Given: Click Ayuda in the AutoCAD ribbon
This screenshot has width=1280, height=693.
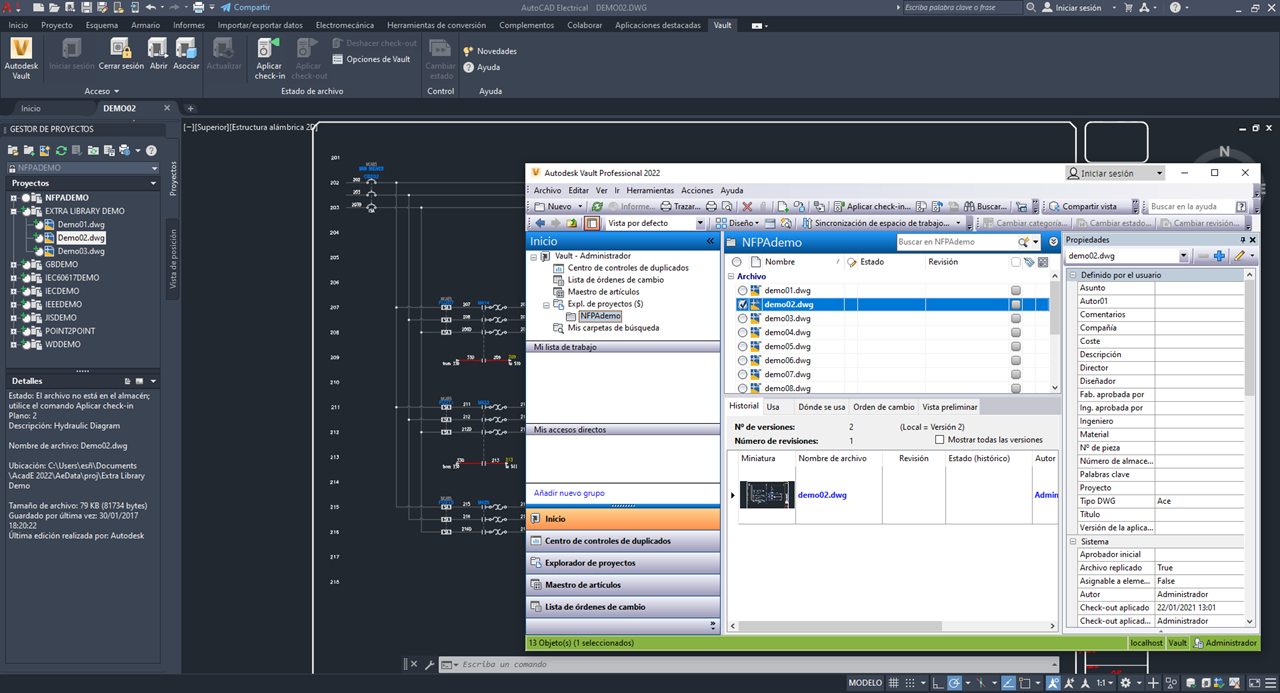Looking at the screenshot, I should (x=481, y=67).
